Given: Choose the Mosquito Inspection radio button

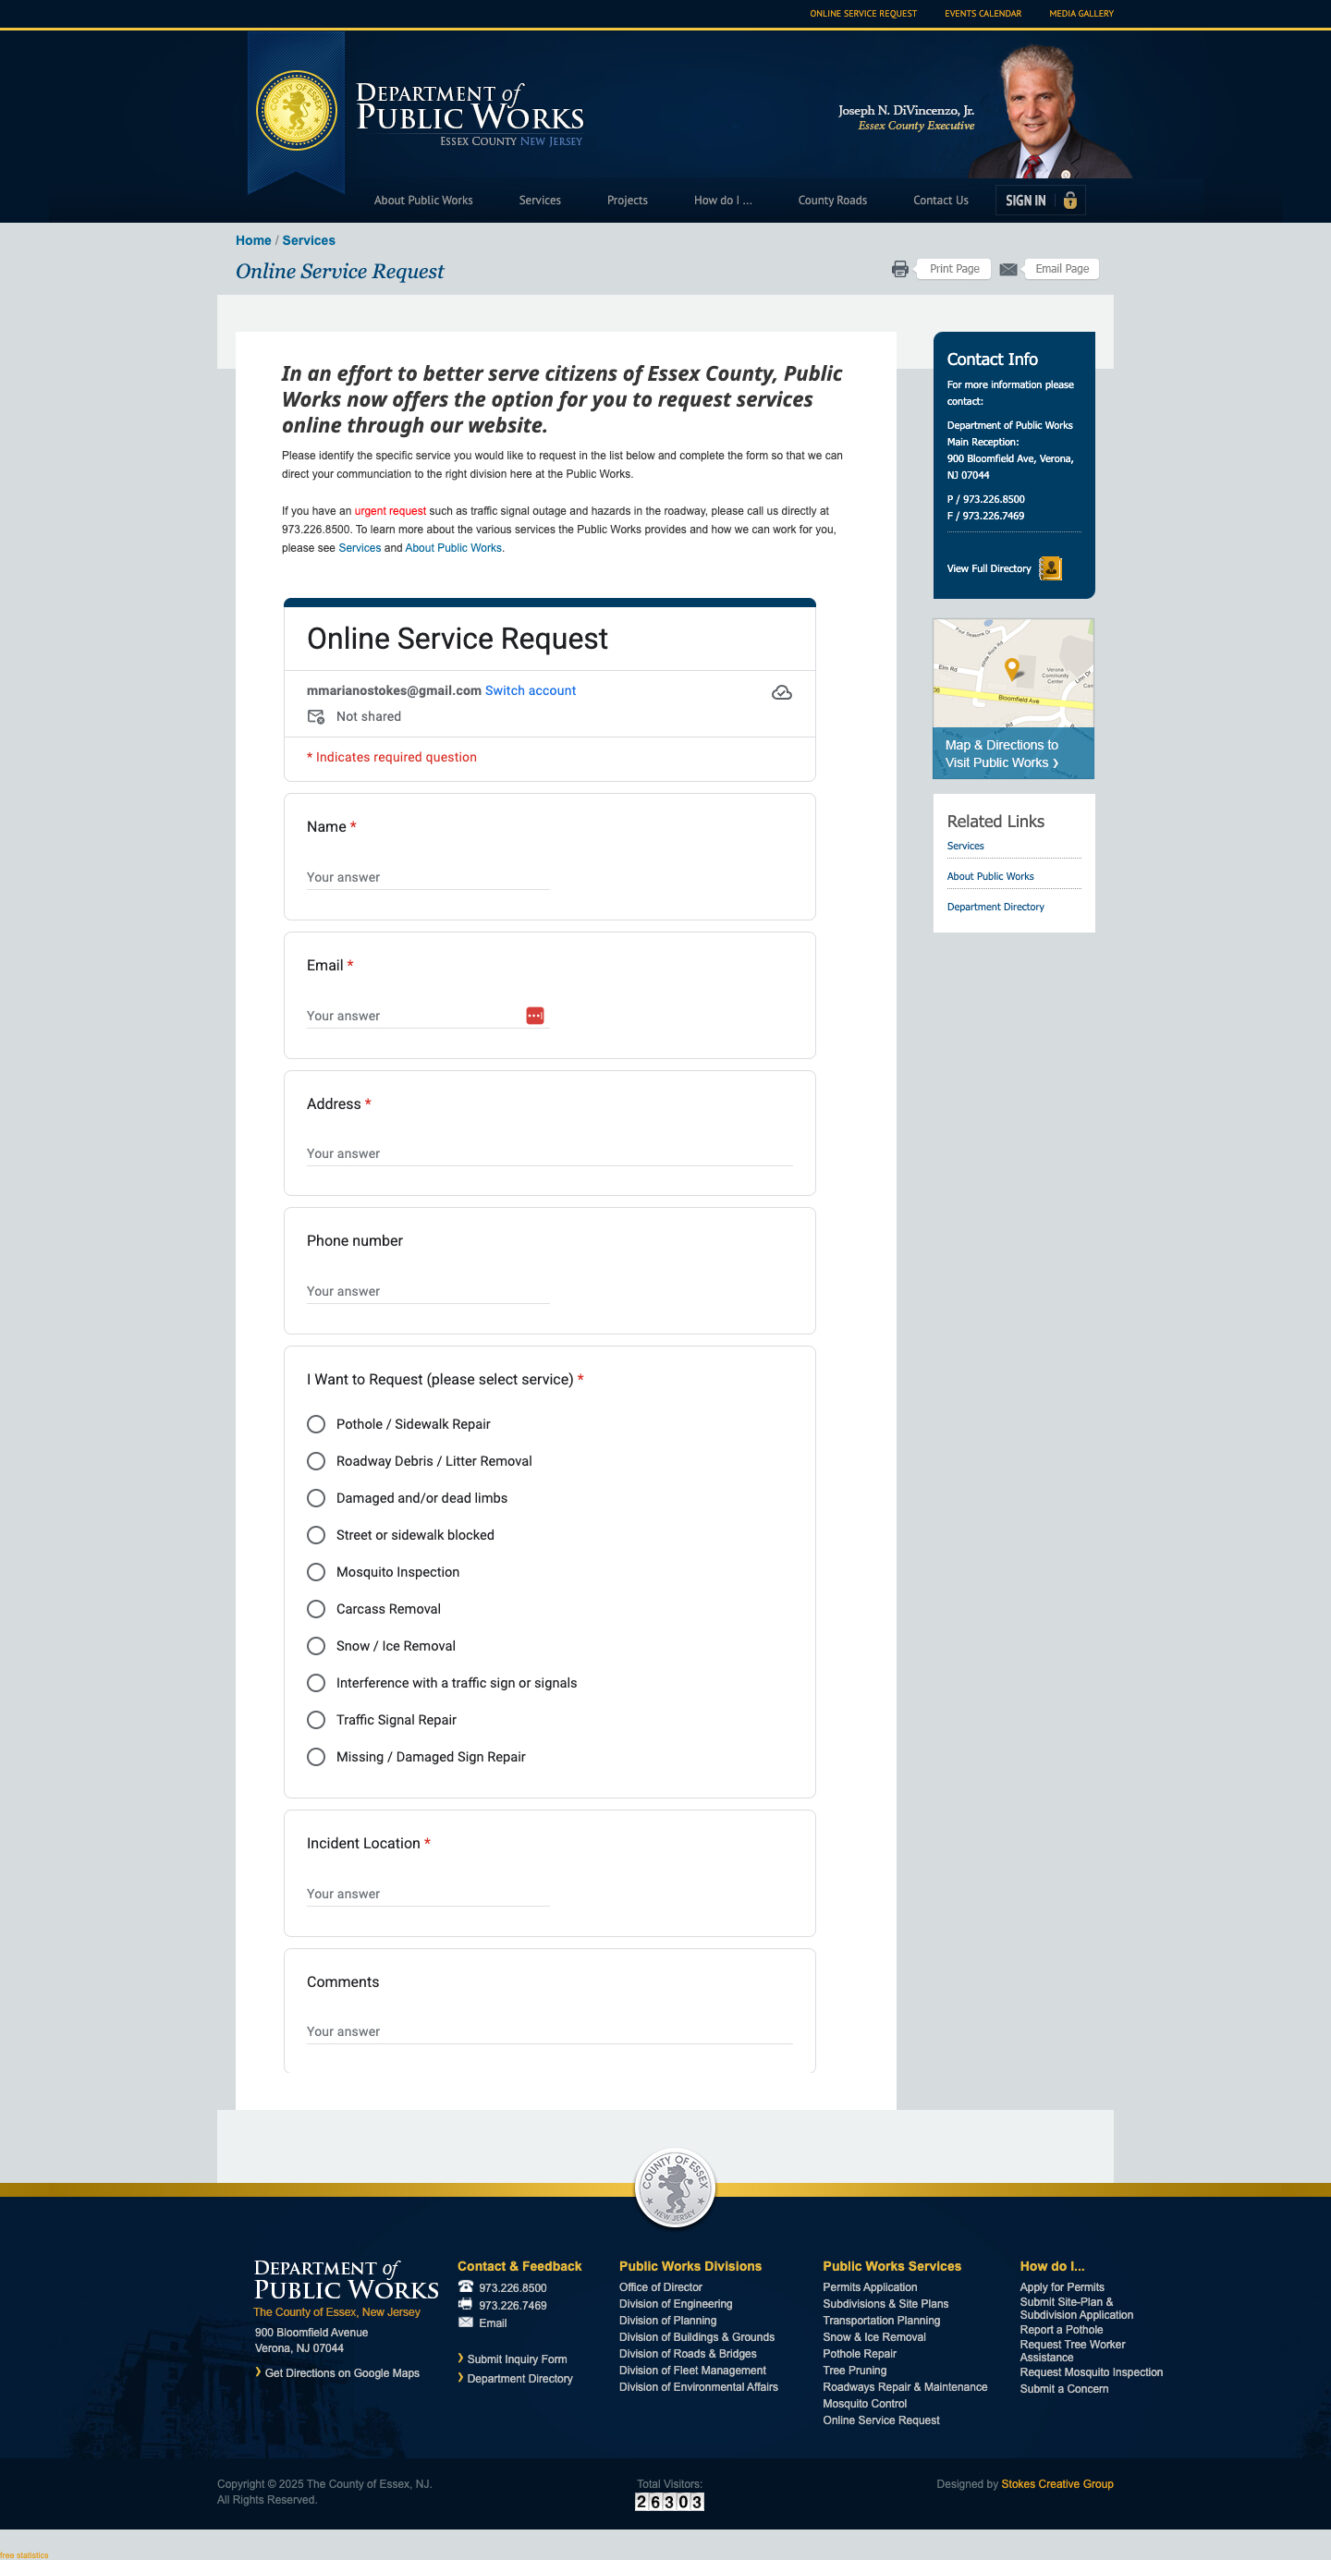Looking at the screenshot, I should point(316,1572).
